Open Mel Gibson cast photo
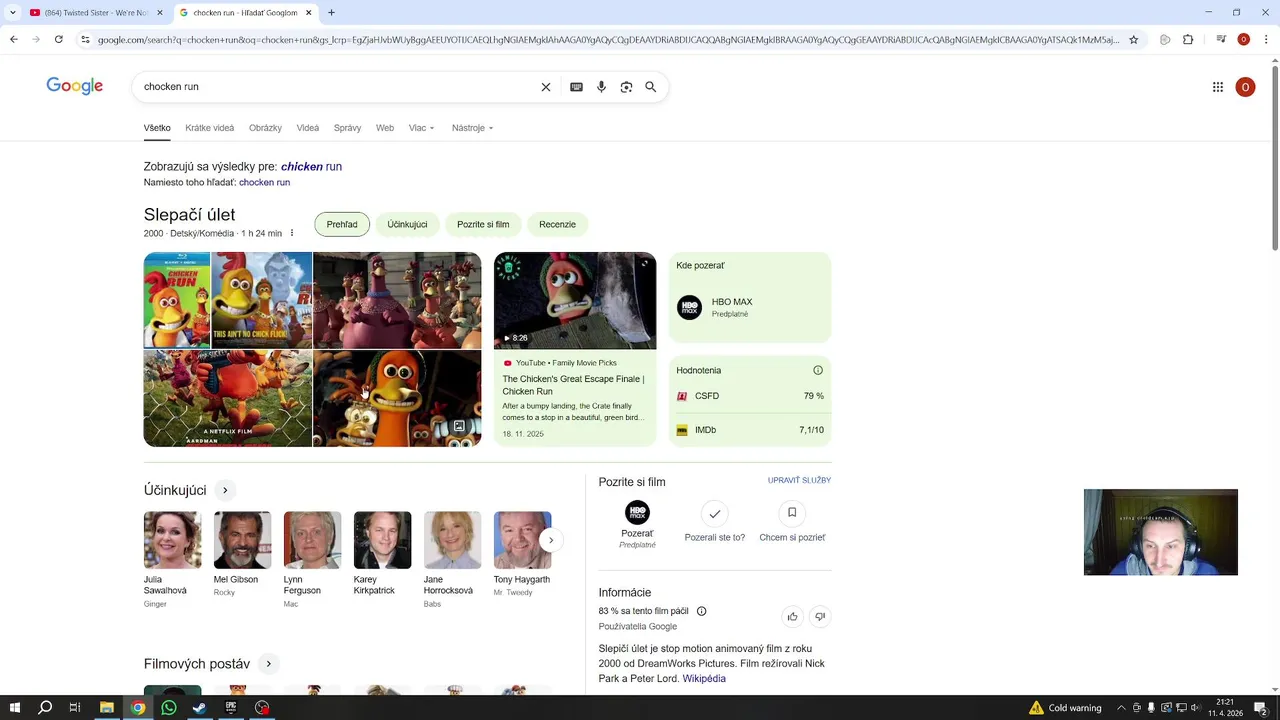 coord(242,540)
